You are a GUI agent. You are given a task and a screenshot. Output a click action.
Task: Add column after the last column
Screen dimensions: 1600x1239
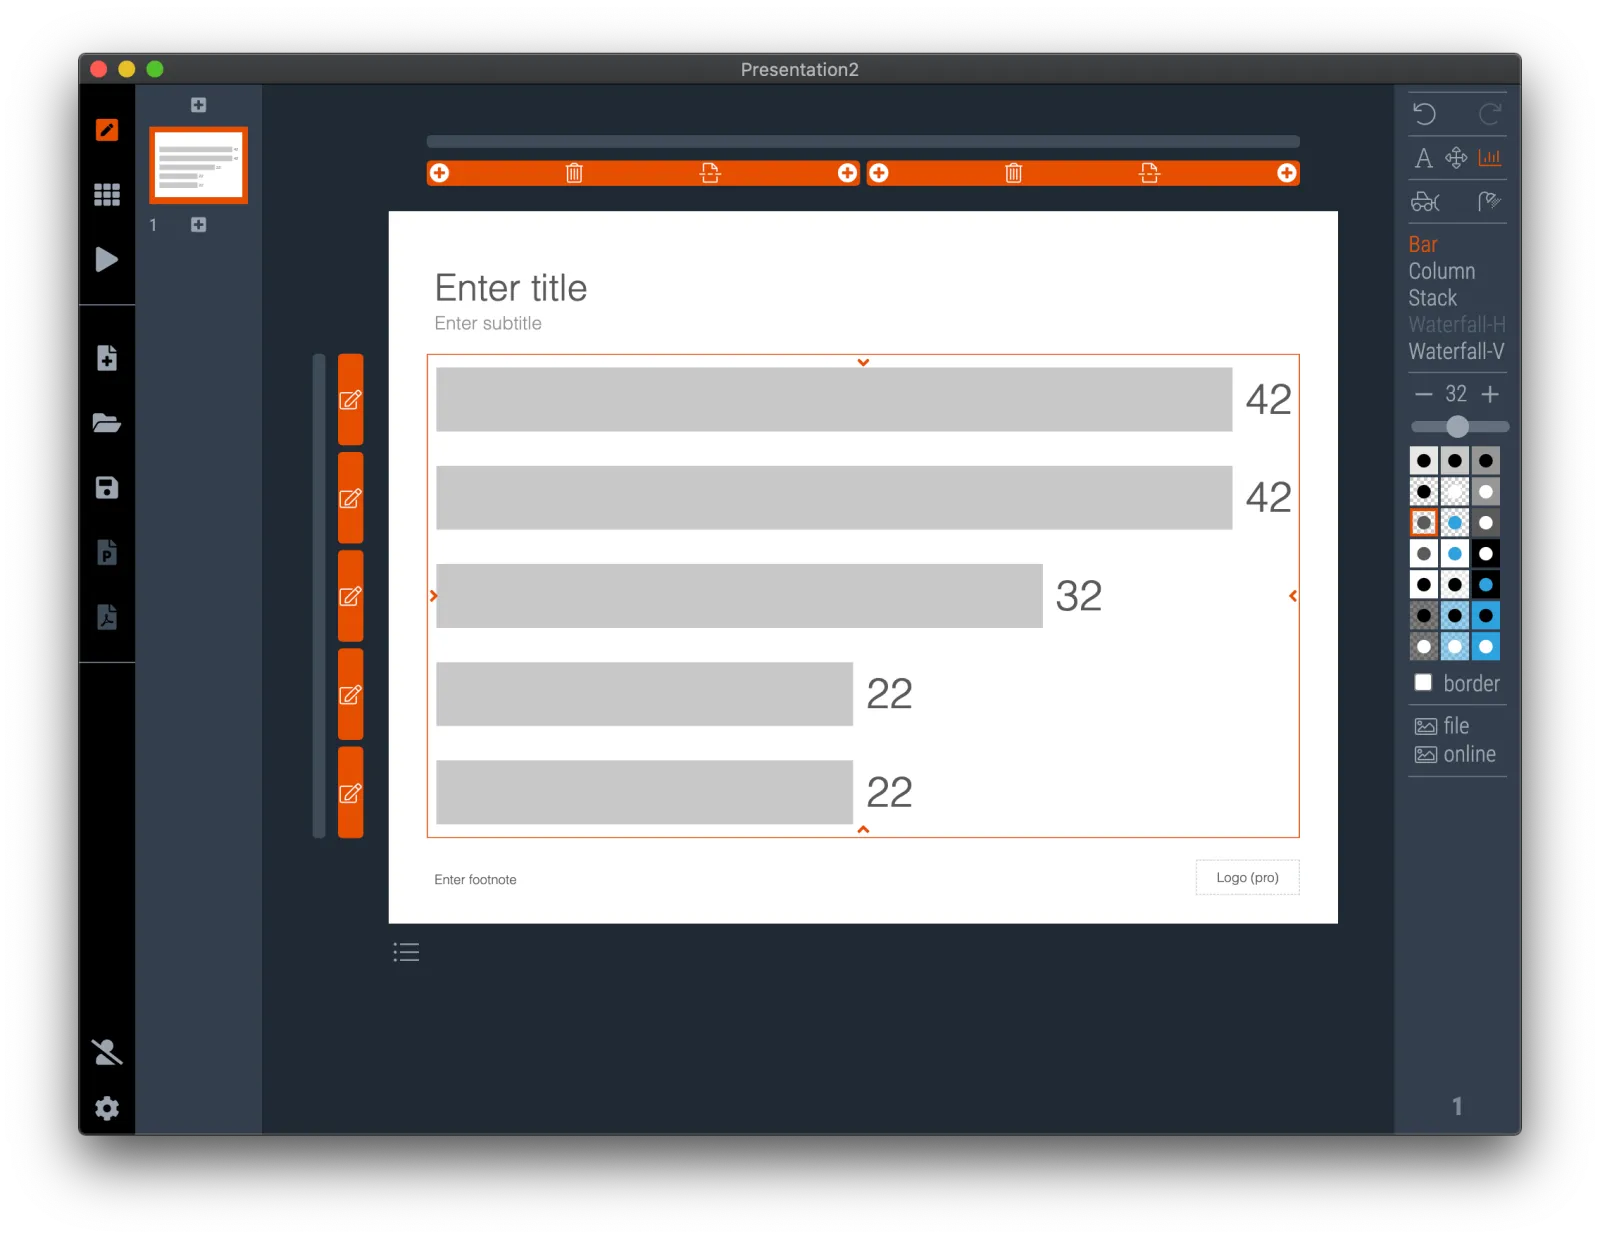pyautogui.click(x=1286, y=173)
